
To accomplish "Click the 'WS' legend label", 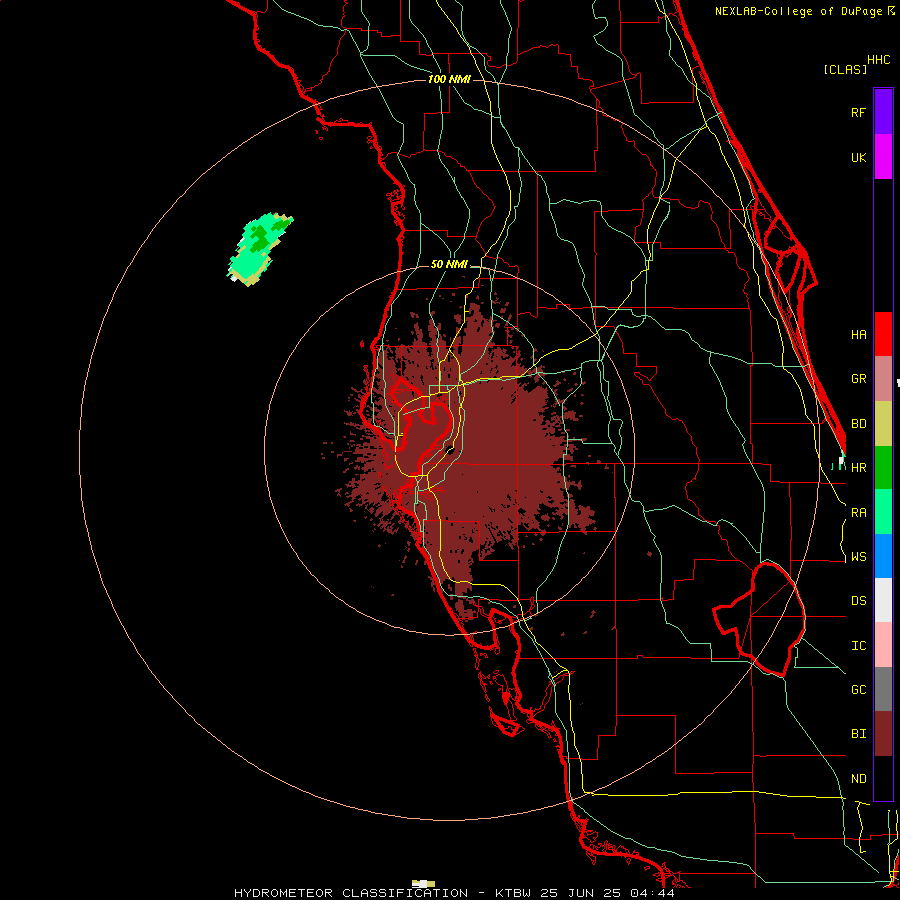I will pos(858,557).
